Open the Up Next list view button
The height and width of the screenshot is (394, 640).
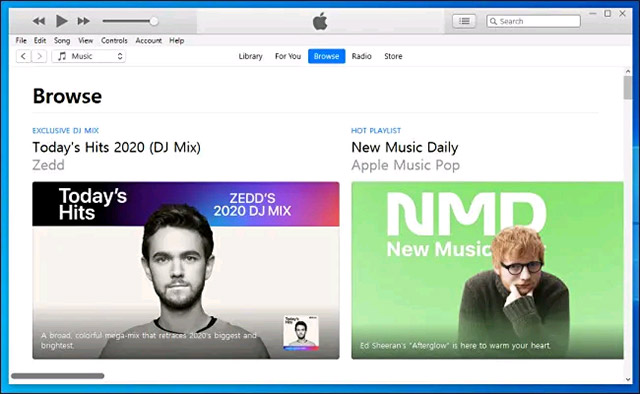[x=464, y=21]
